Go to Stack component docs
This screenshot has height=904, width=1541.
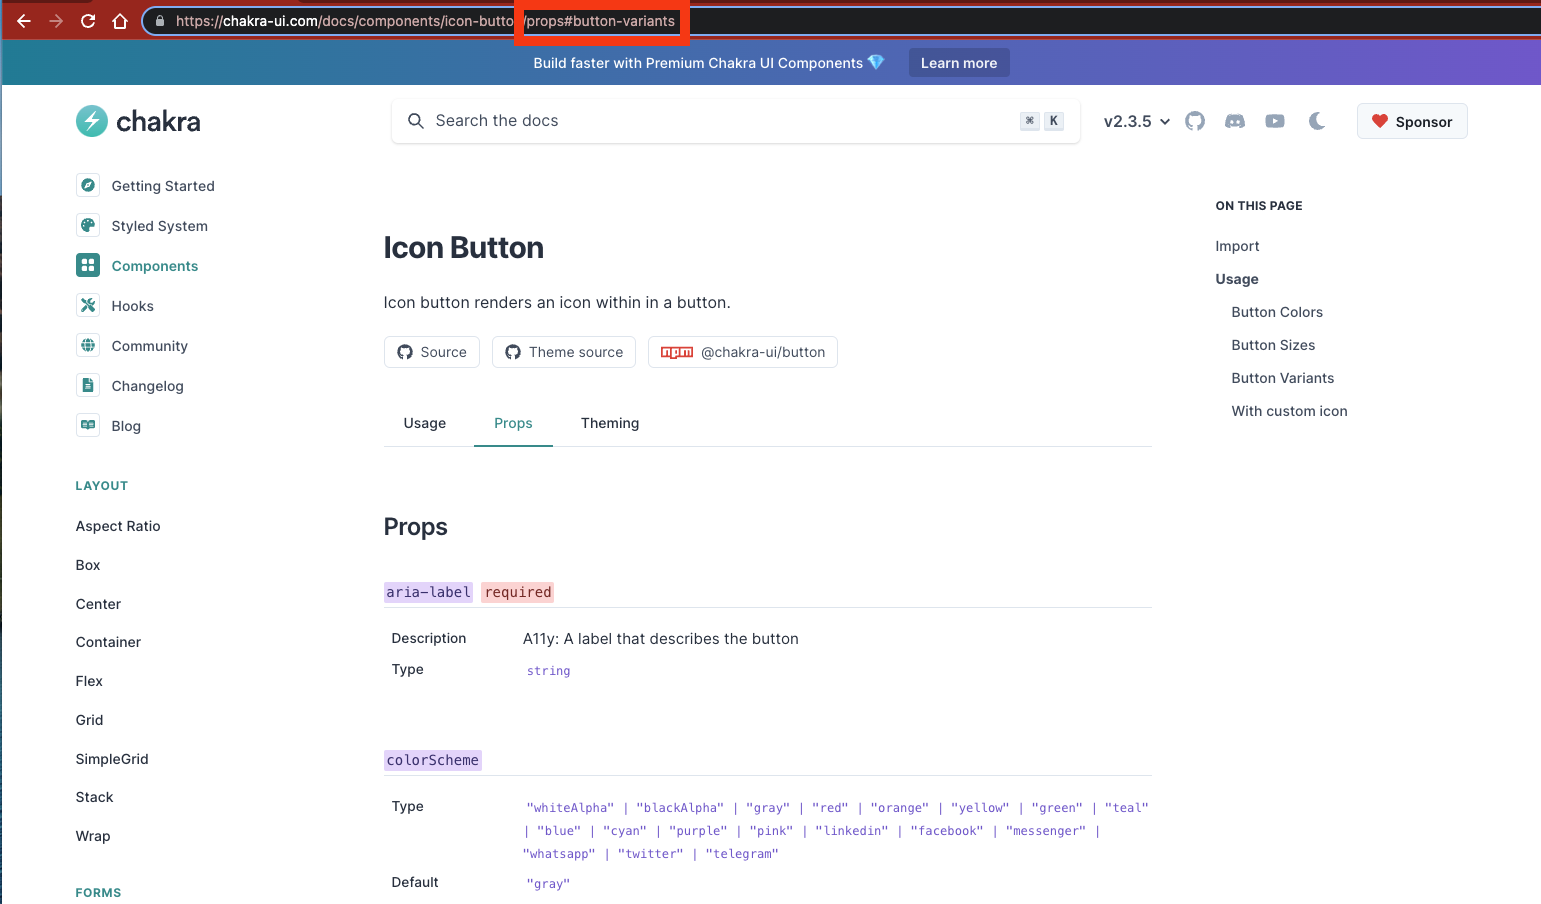click(x=94, y=797)
